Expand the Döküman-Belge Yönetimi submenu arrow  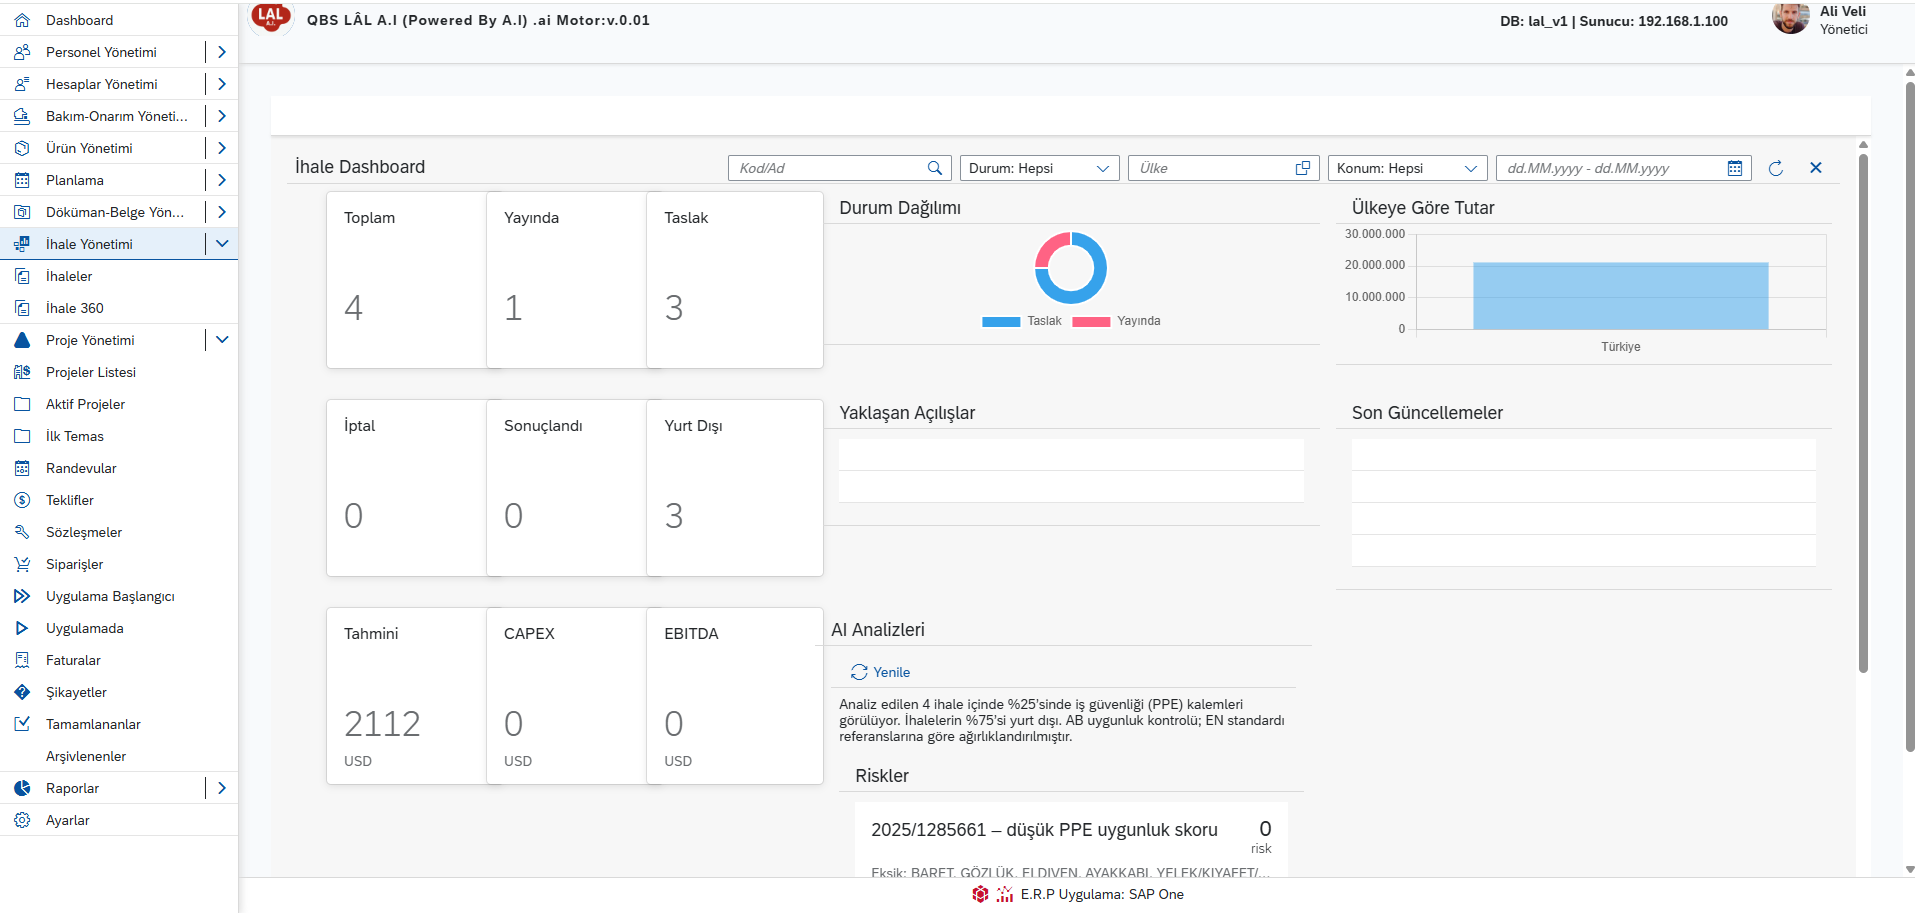(222, 212)
